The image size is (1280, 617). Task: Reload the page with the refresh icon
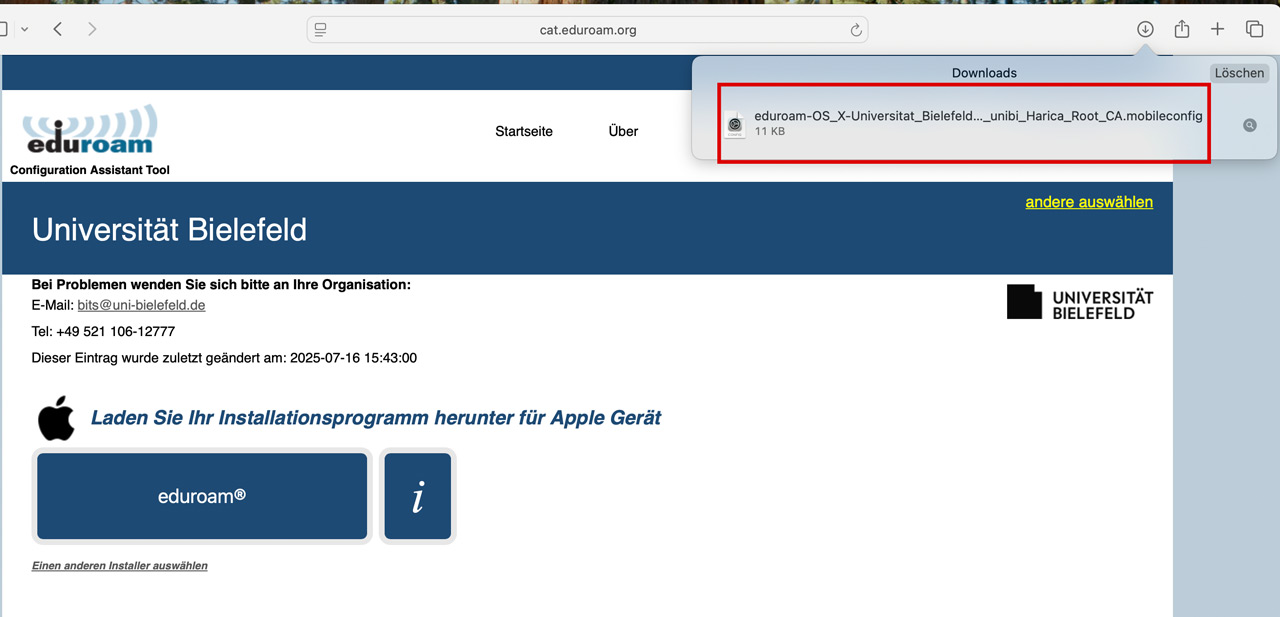(x=856, y=30)
